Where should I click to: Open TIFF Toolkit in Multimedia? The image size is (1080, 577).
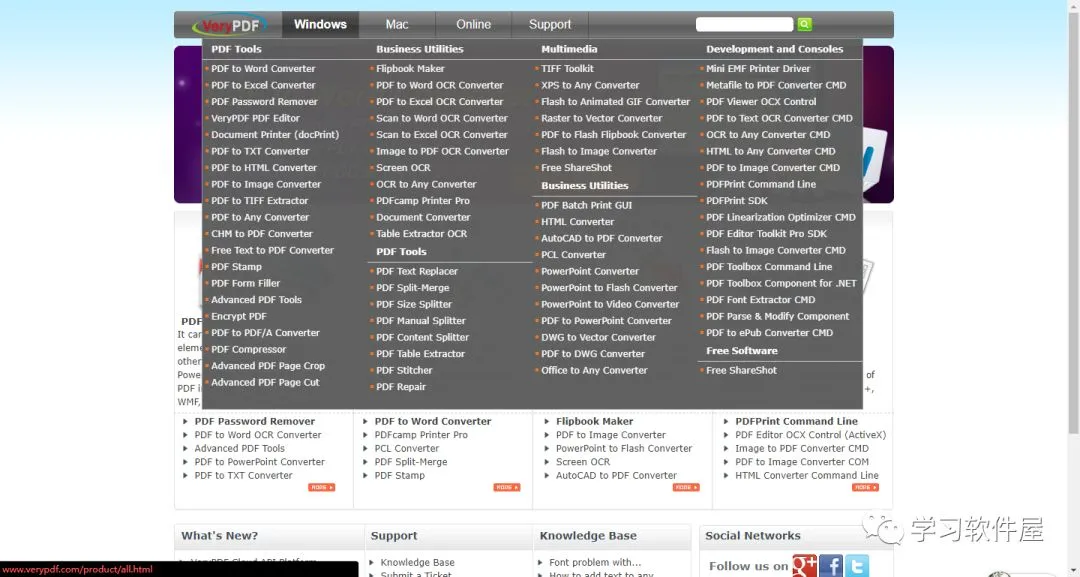[x=568, y=69]
